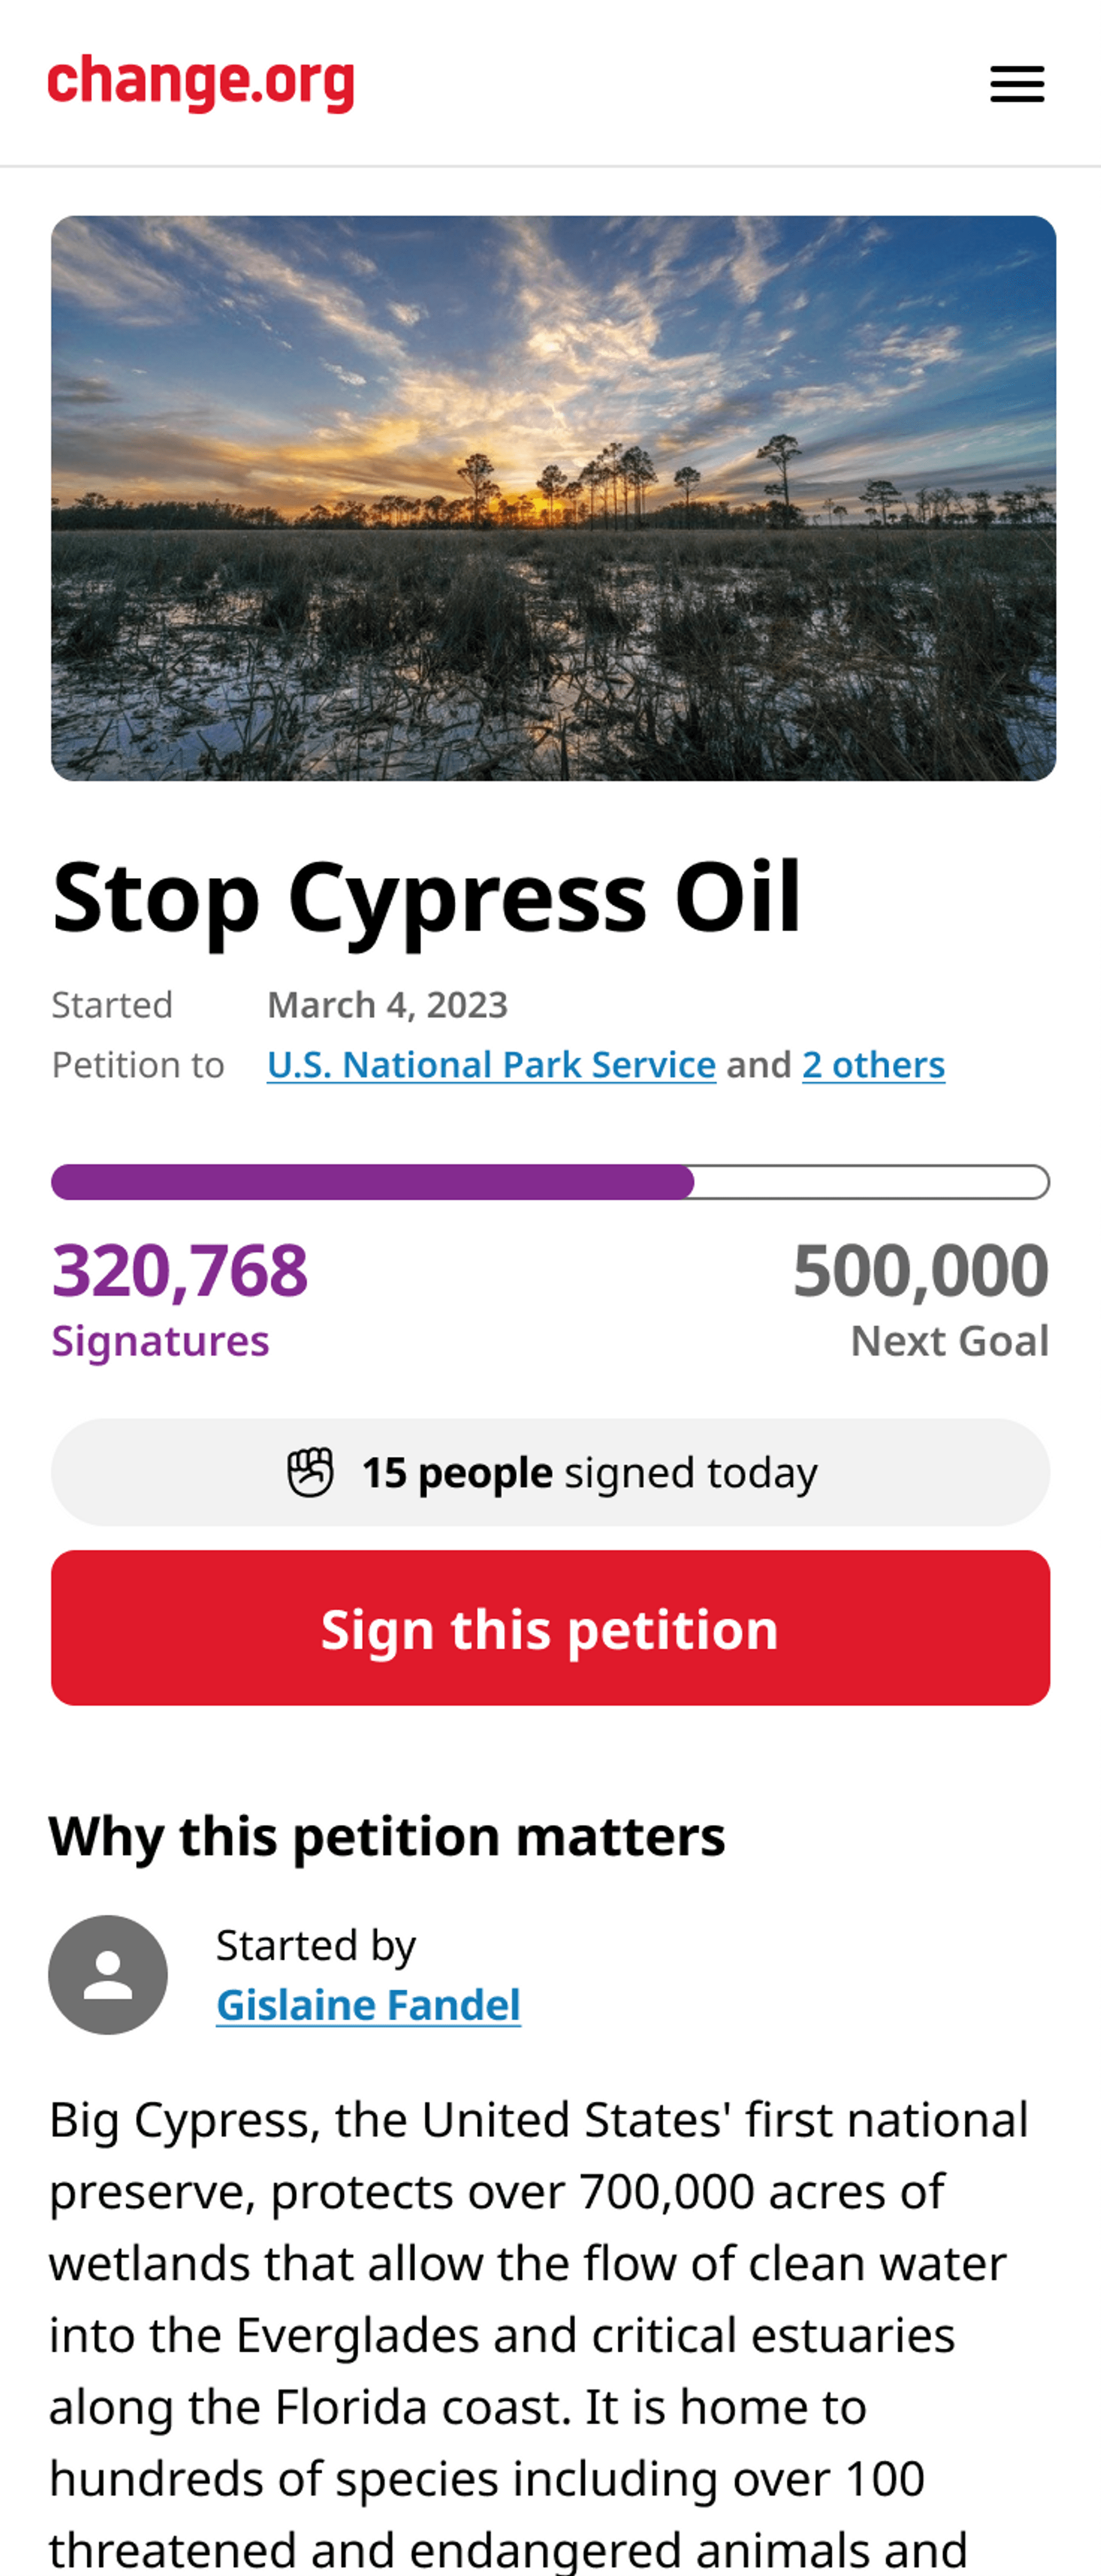Open the wetland sunset petition photo
1101x2576 pixels.
(x=553, y=498)
